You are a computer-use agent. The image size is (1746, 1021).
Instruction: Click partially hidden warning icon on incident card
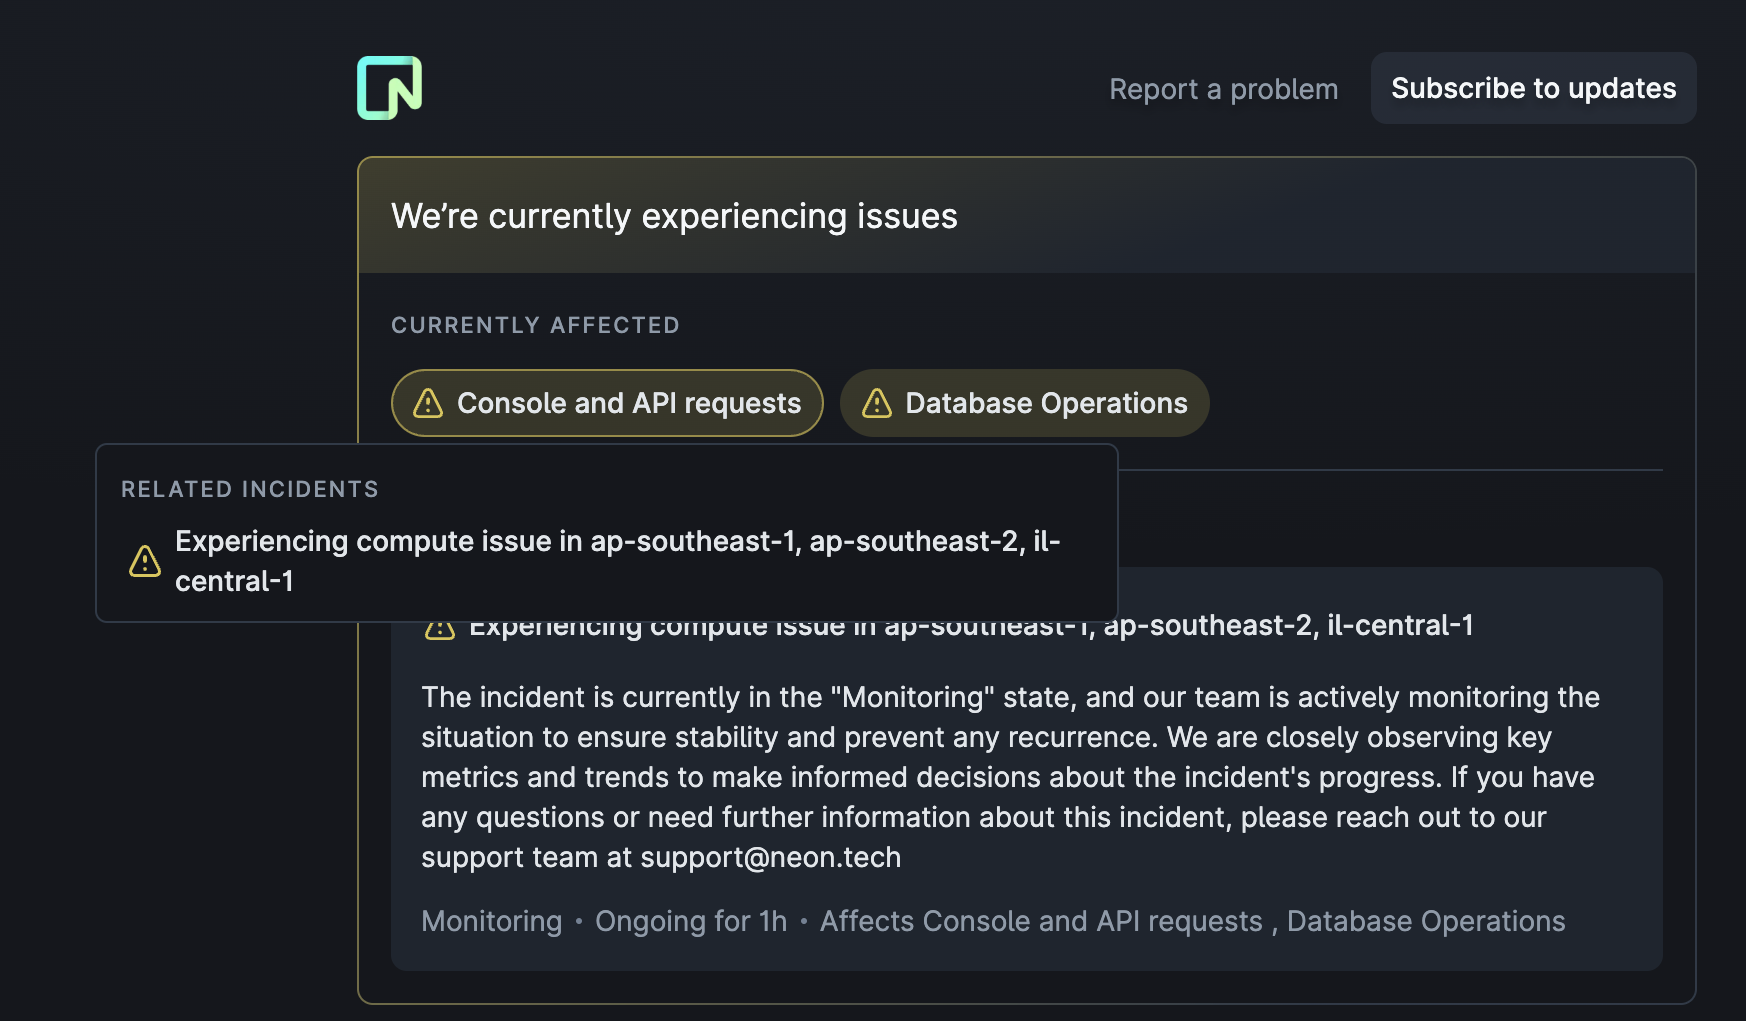click(440, 630)
